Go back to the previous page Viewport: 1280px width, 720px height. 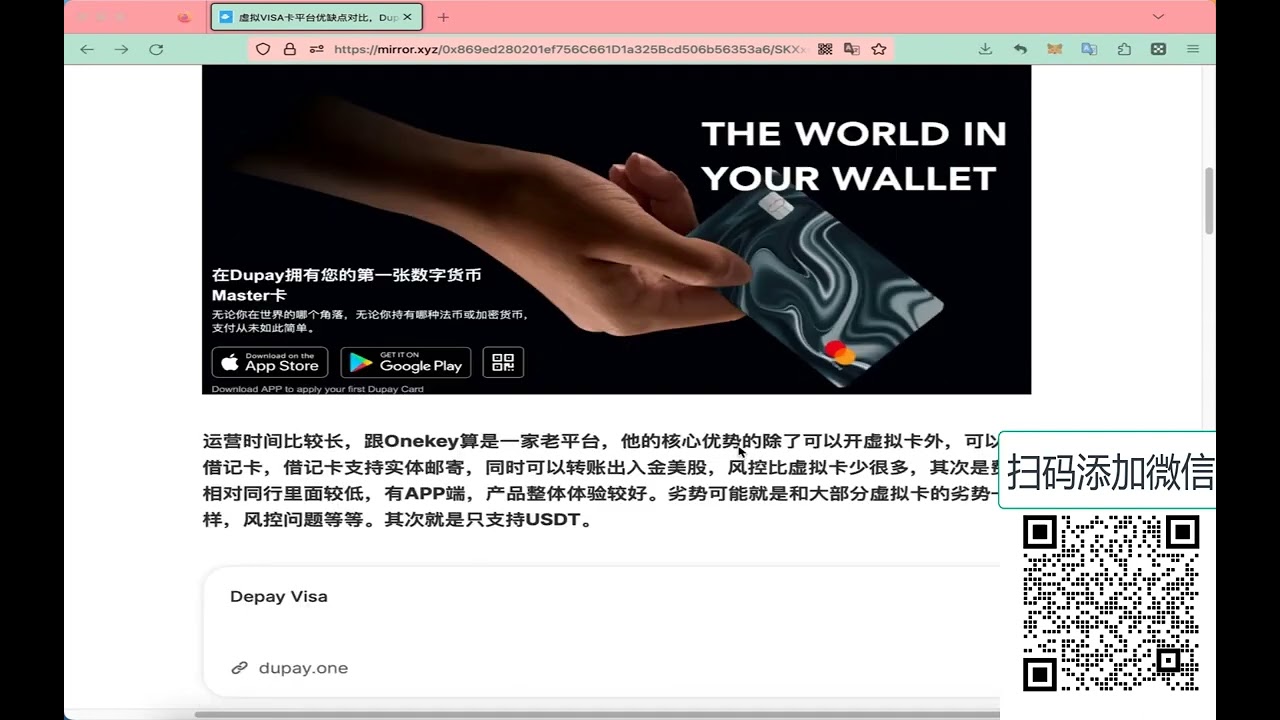87,49
